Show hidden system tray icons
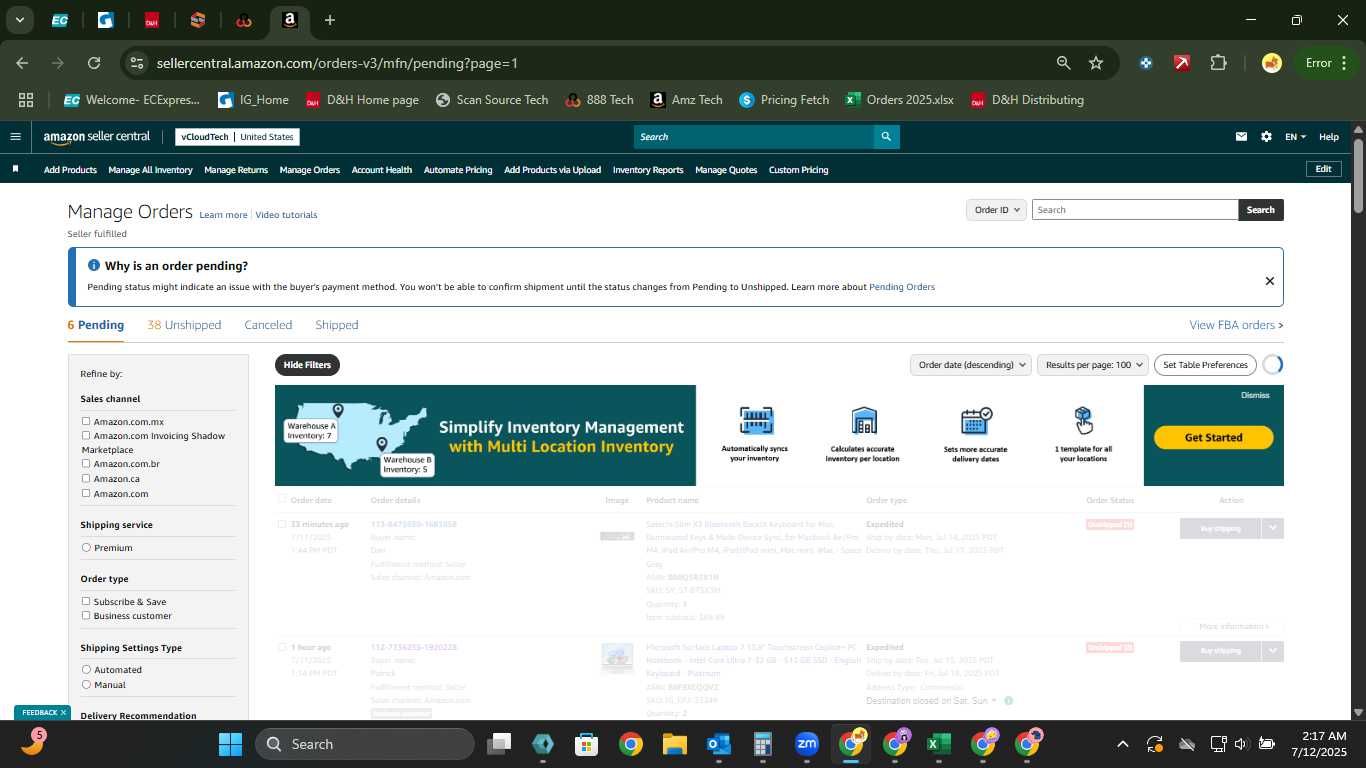This screenshot has width=1366, height=768. 1122,744
